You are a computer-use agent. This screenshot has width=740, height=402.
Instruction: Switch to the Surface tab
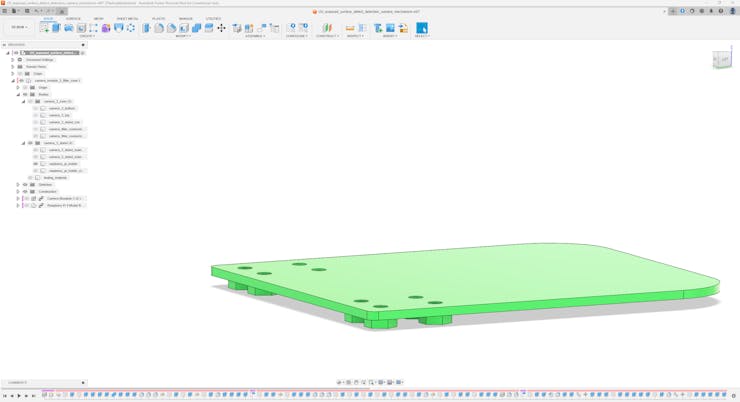pos(73,19)
